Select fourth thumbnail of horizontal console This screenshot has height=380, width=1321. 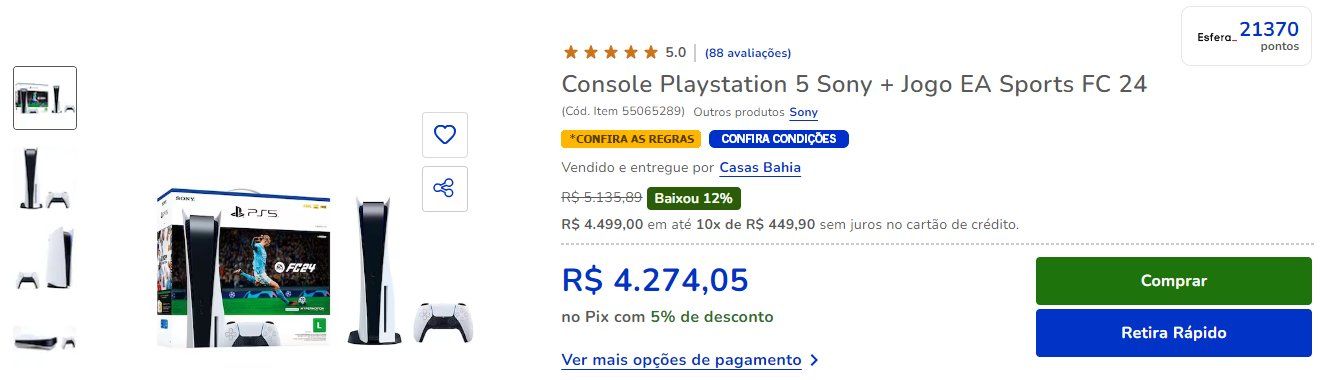pos(45,338)
